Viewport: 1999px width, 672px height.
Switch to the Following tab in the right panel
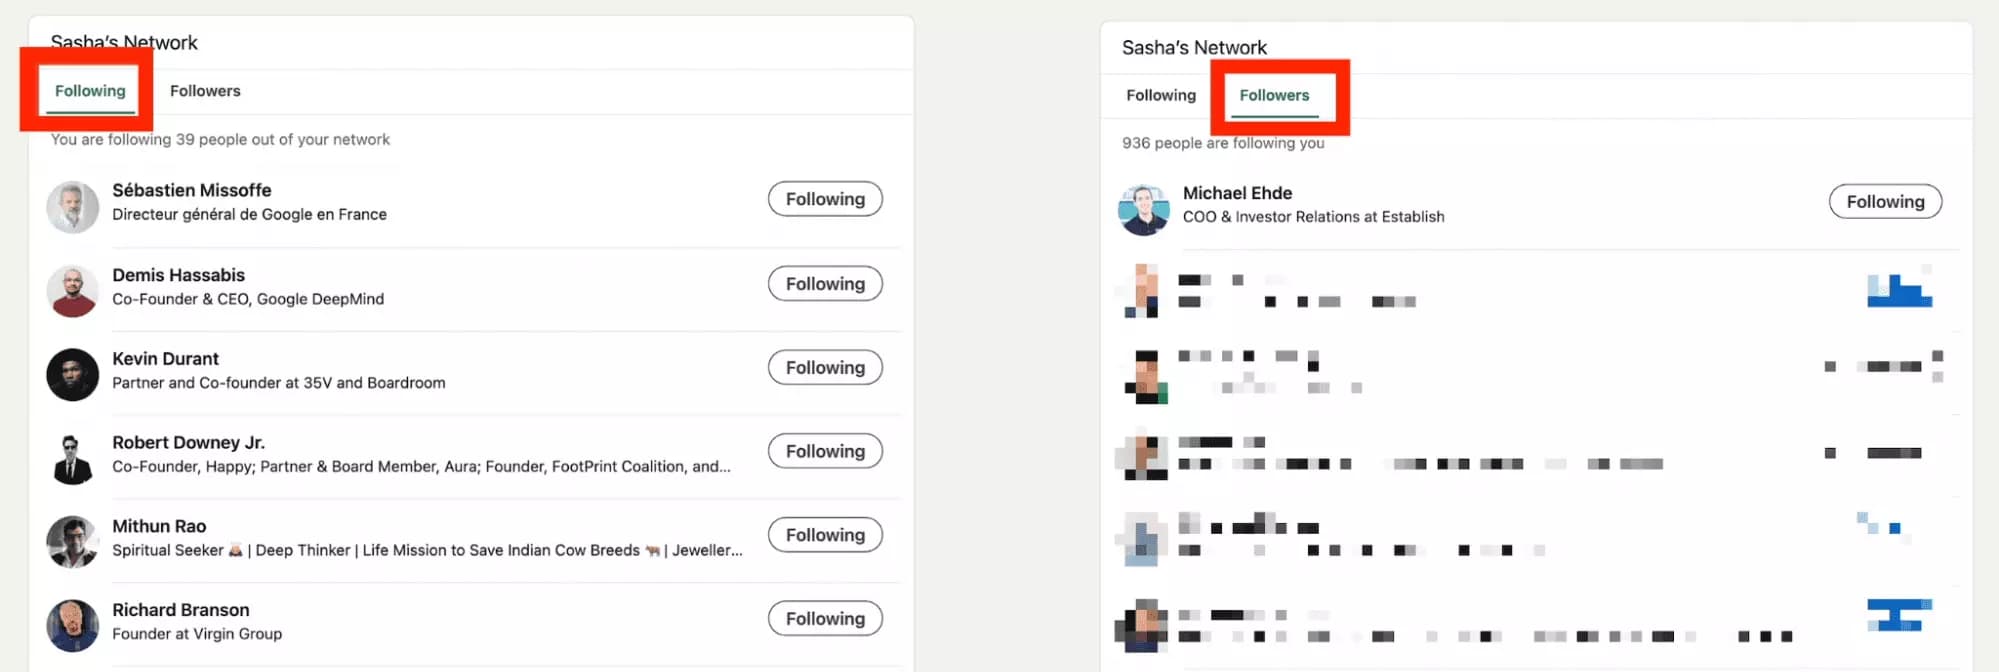1160,95
